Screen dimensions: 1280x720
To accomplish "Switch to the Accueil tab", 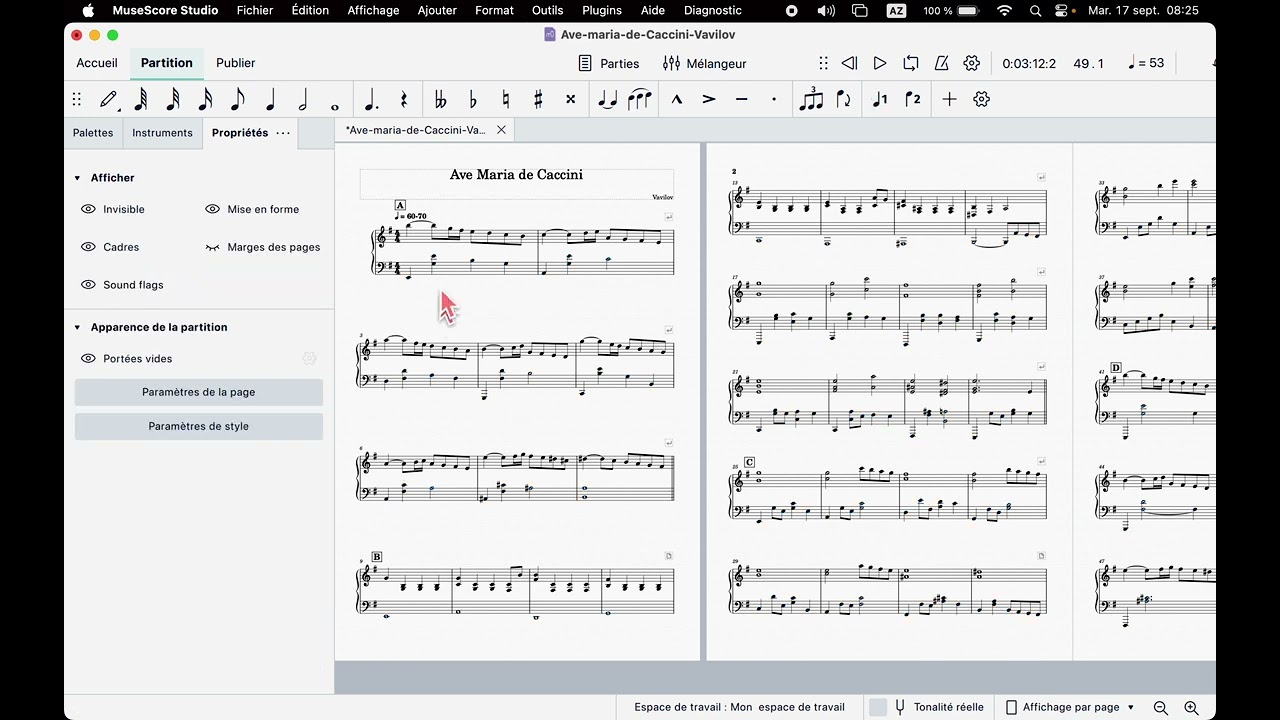I will pos(97,63).
